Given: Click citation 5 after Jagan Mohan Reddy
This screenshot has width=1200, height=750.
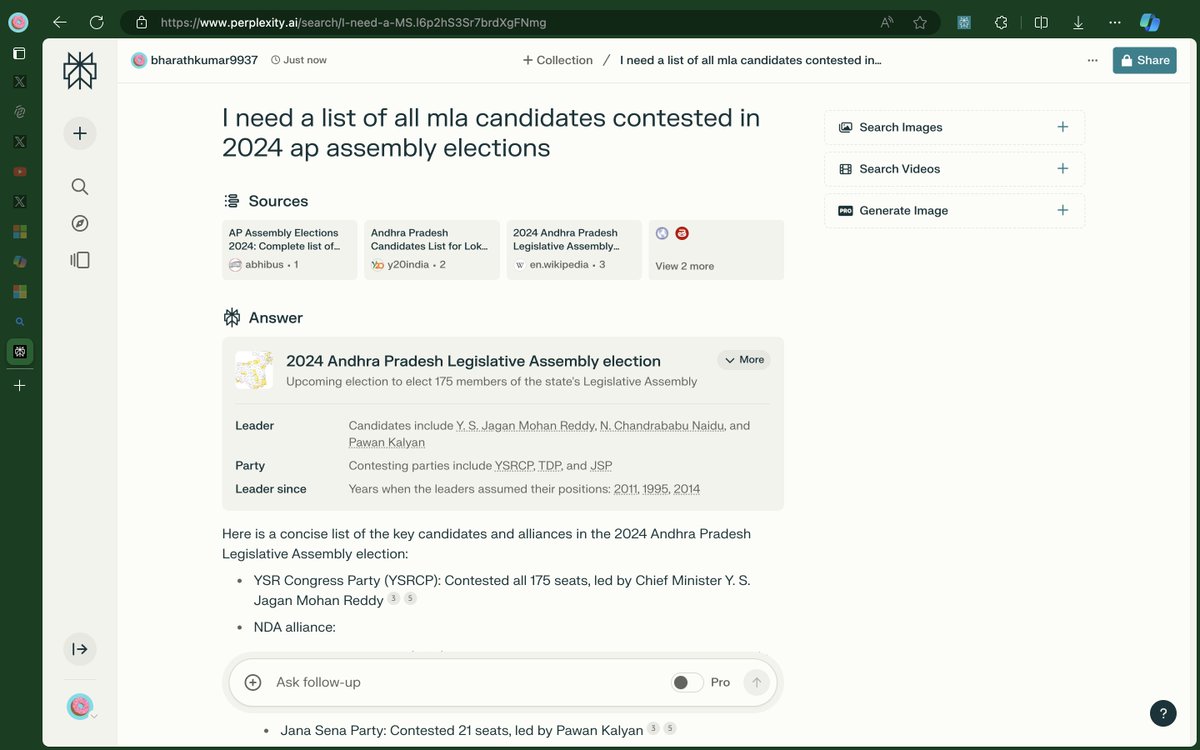Looking at the screenshot, I should point(410,598).
